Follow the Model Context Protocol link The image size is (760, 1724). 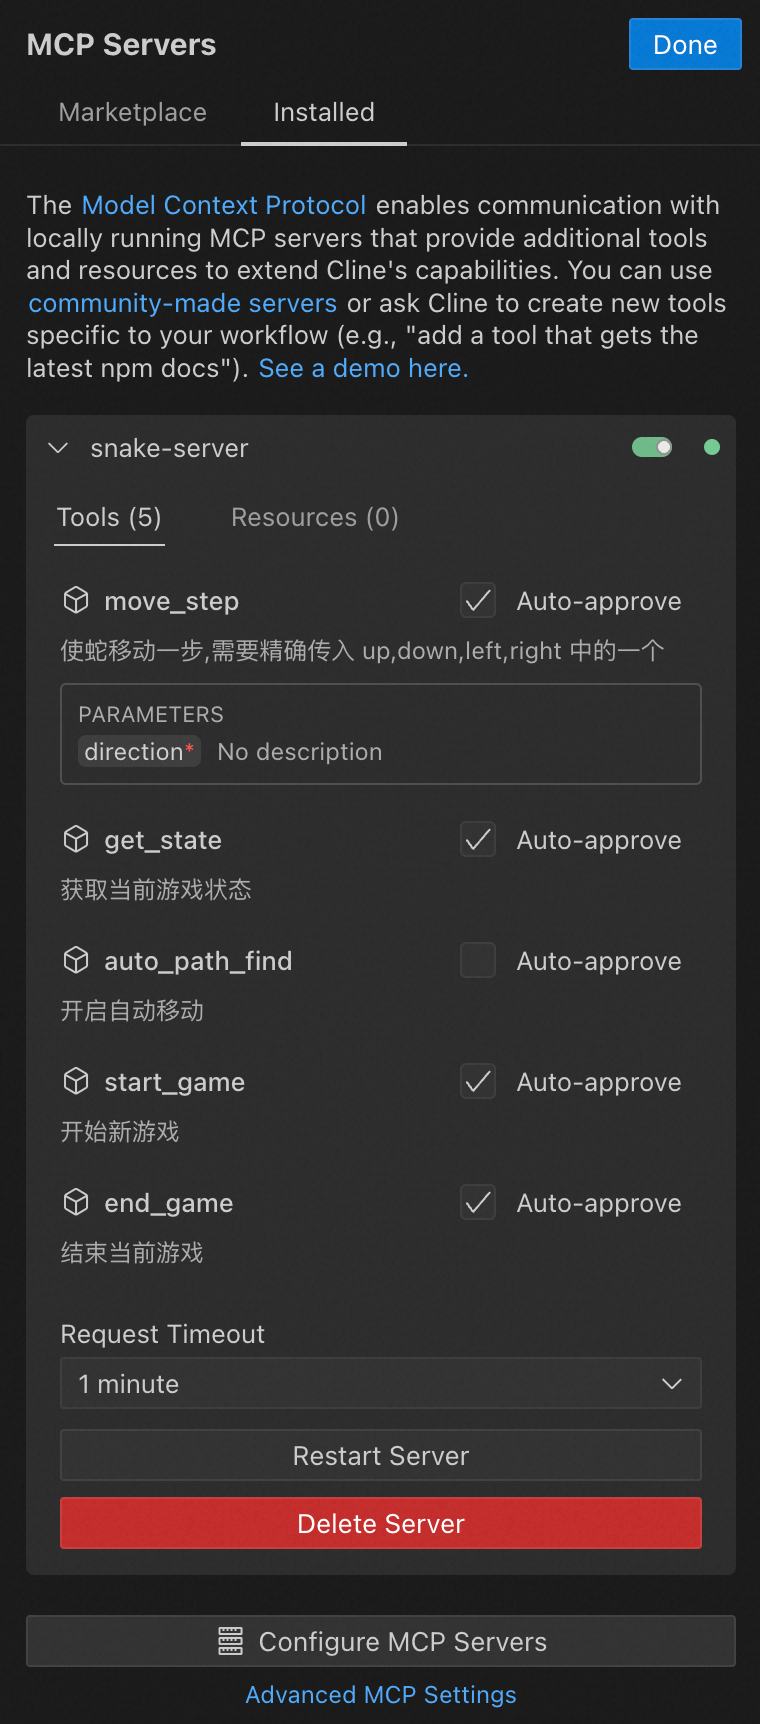click(223, 205)
